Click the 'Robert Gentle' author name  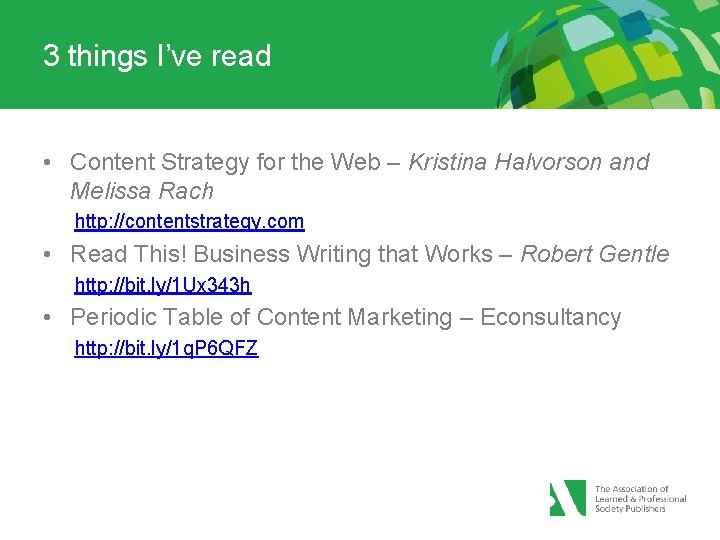(x=595, y=253)
